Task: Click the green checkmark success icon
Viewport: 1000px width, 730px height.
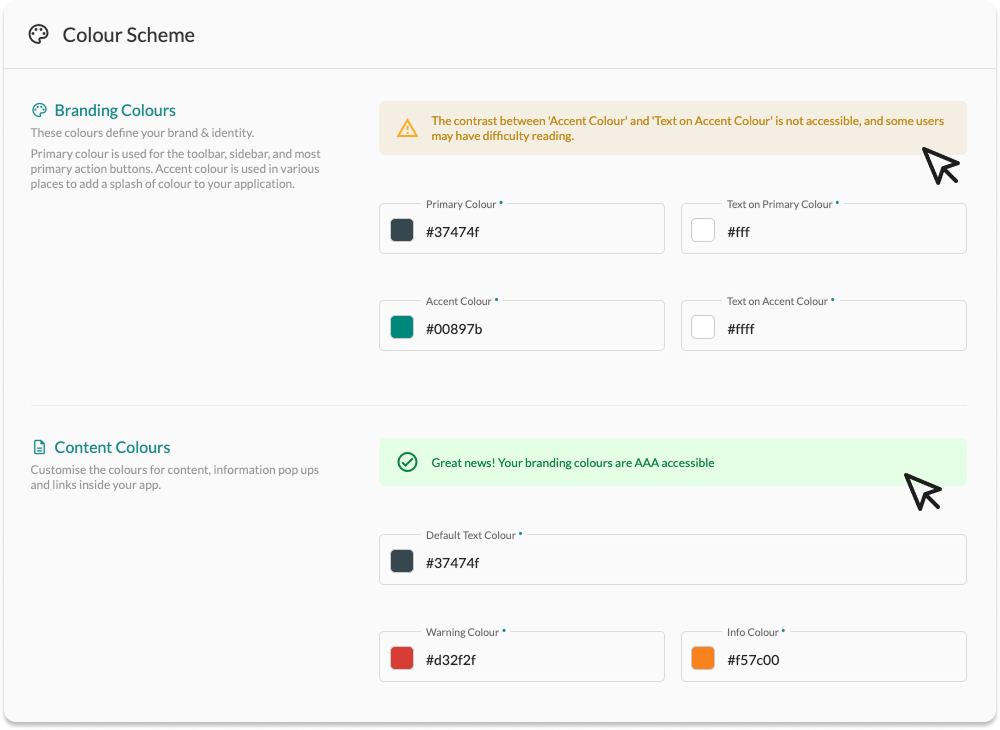Action: tap(407, 462)
